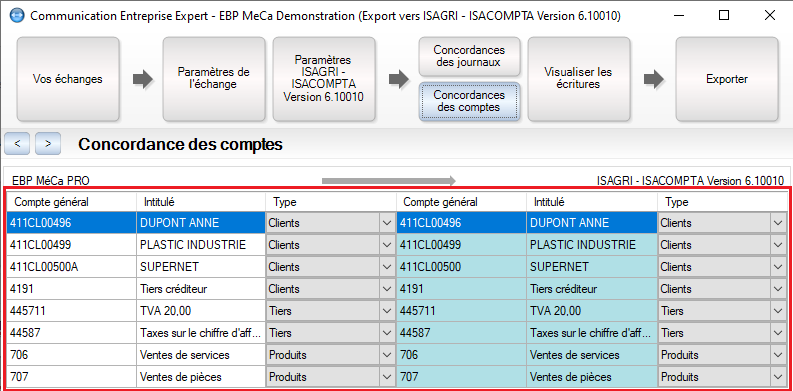Switch to Concordances des journaux
The height and width of the screenshot is (391, 793).
pyautogui.click(x=469, y=56)
